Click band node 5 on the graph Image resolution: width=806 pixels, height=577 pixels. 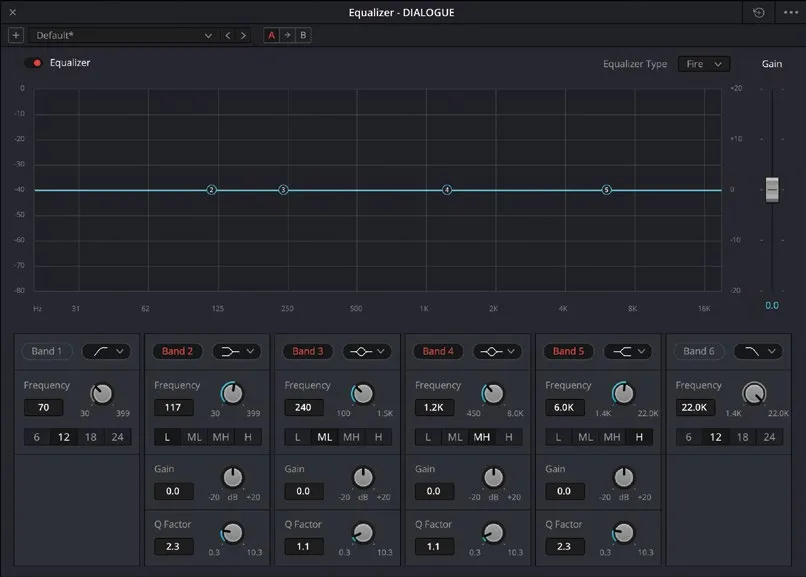[607, 190]
